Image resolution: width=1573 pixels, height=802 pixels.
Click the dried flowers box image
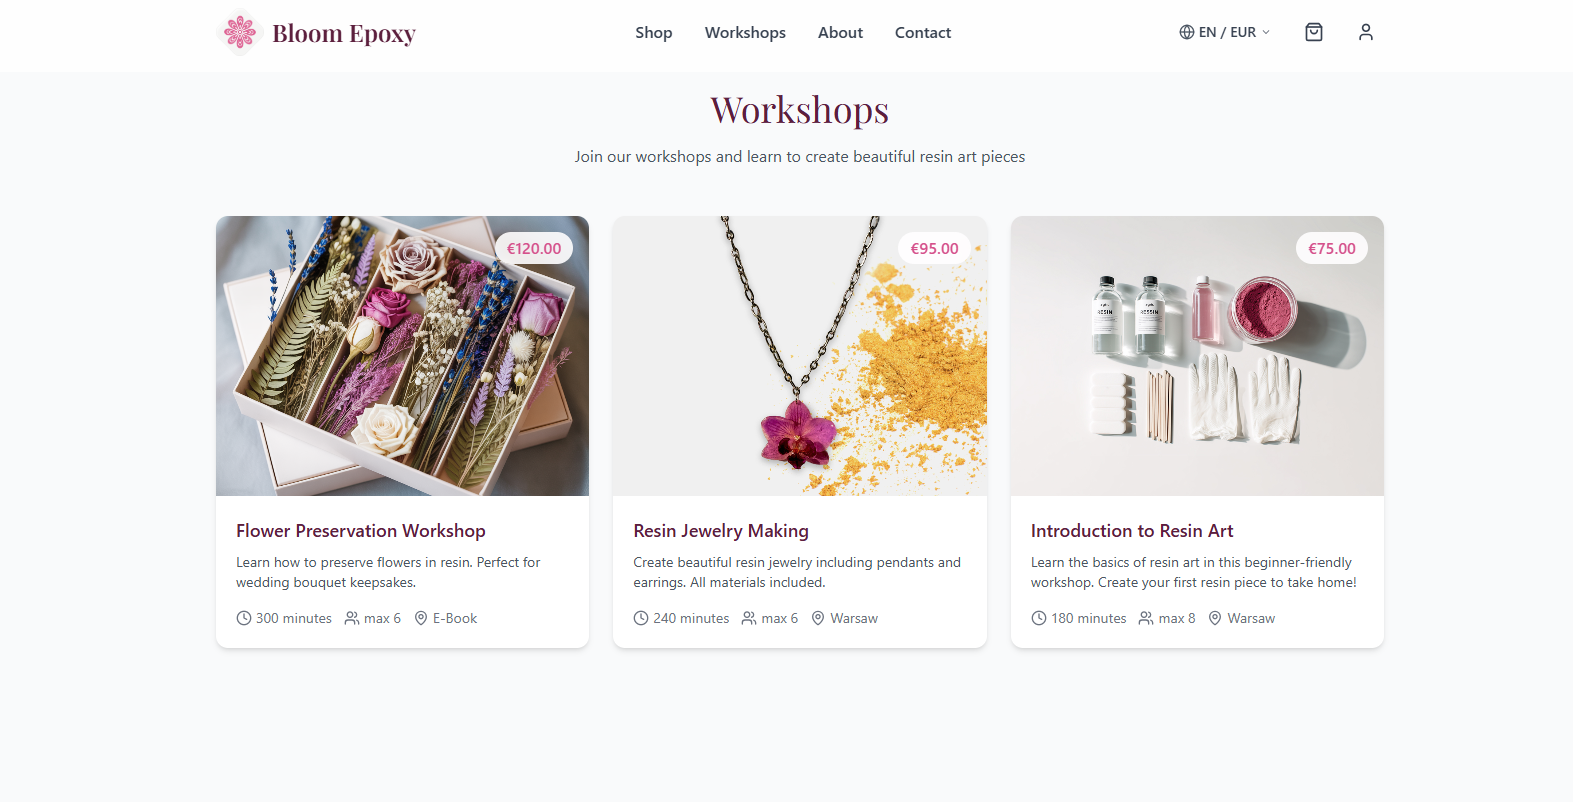[x=402, y=356]
